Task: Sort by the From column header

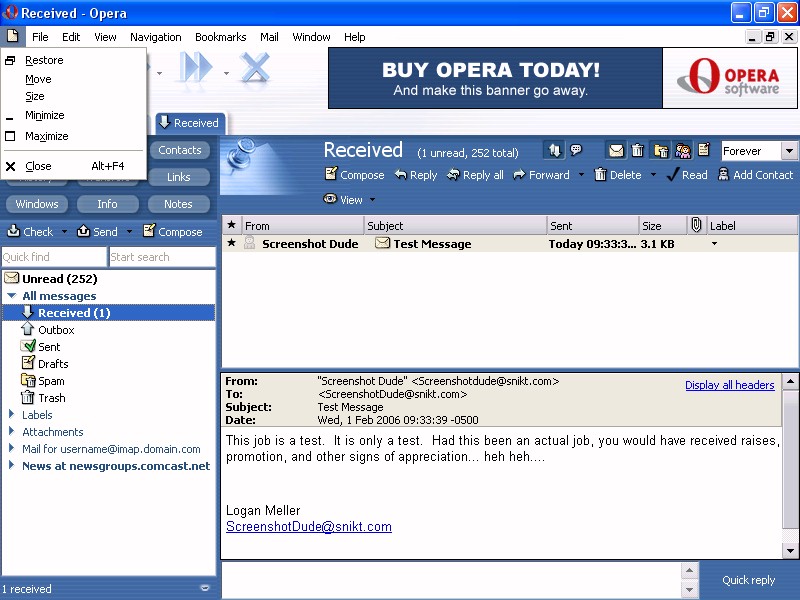Action: [x=302, y=226]
